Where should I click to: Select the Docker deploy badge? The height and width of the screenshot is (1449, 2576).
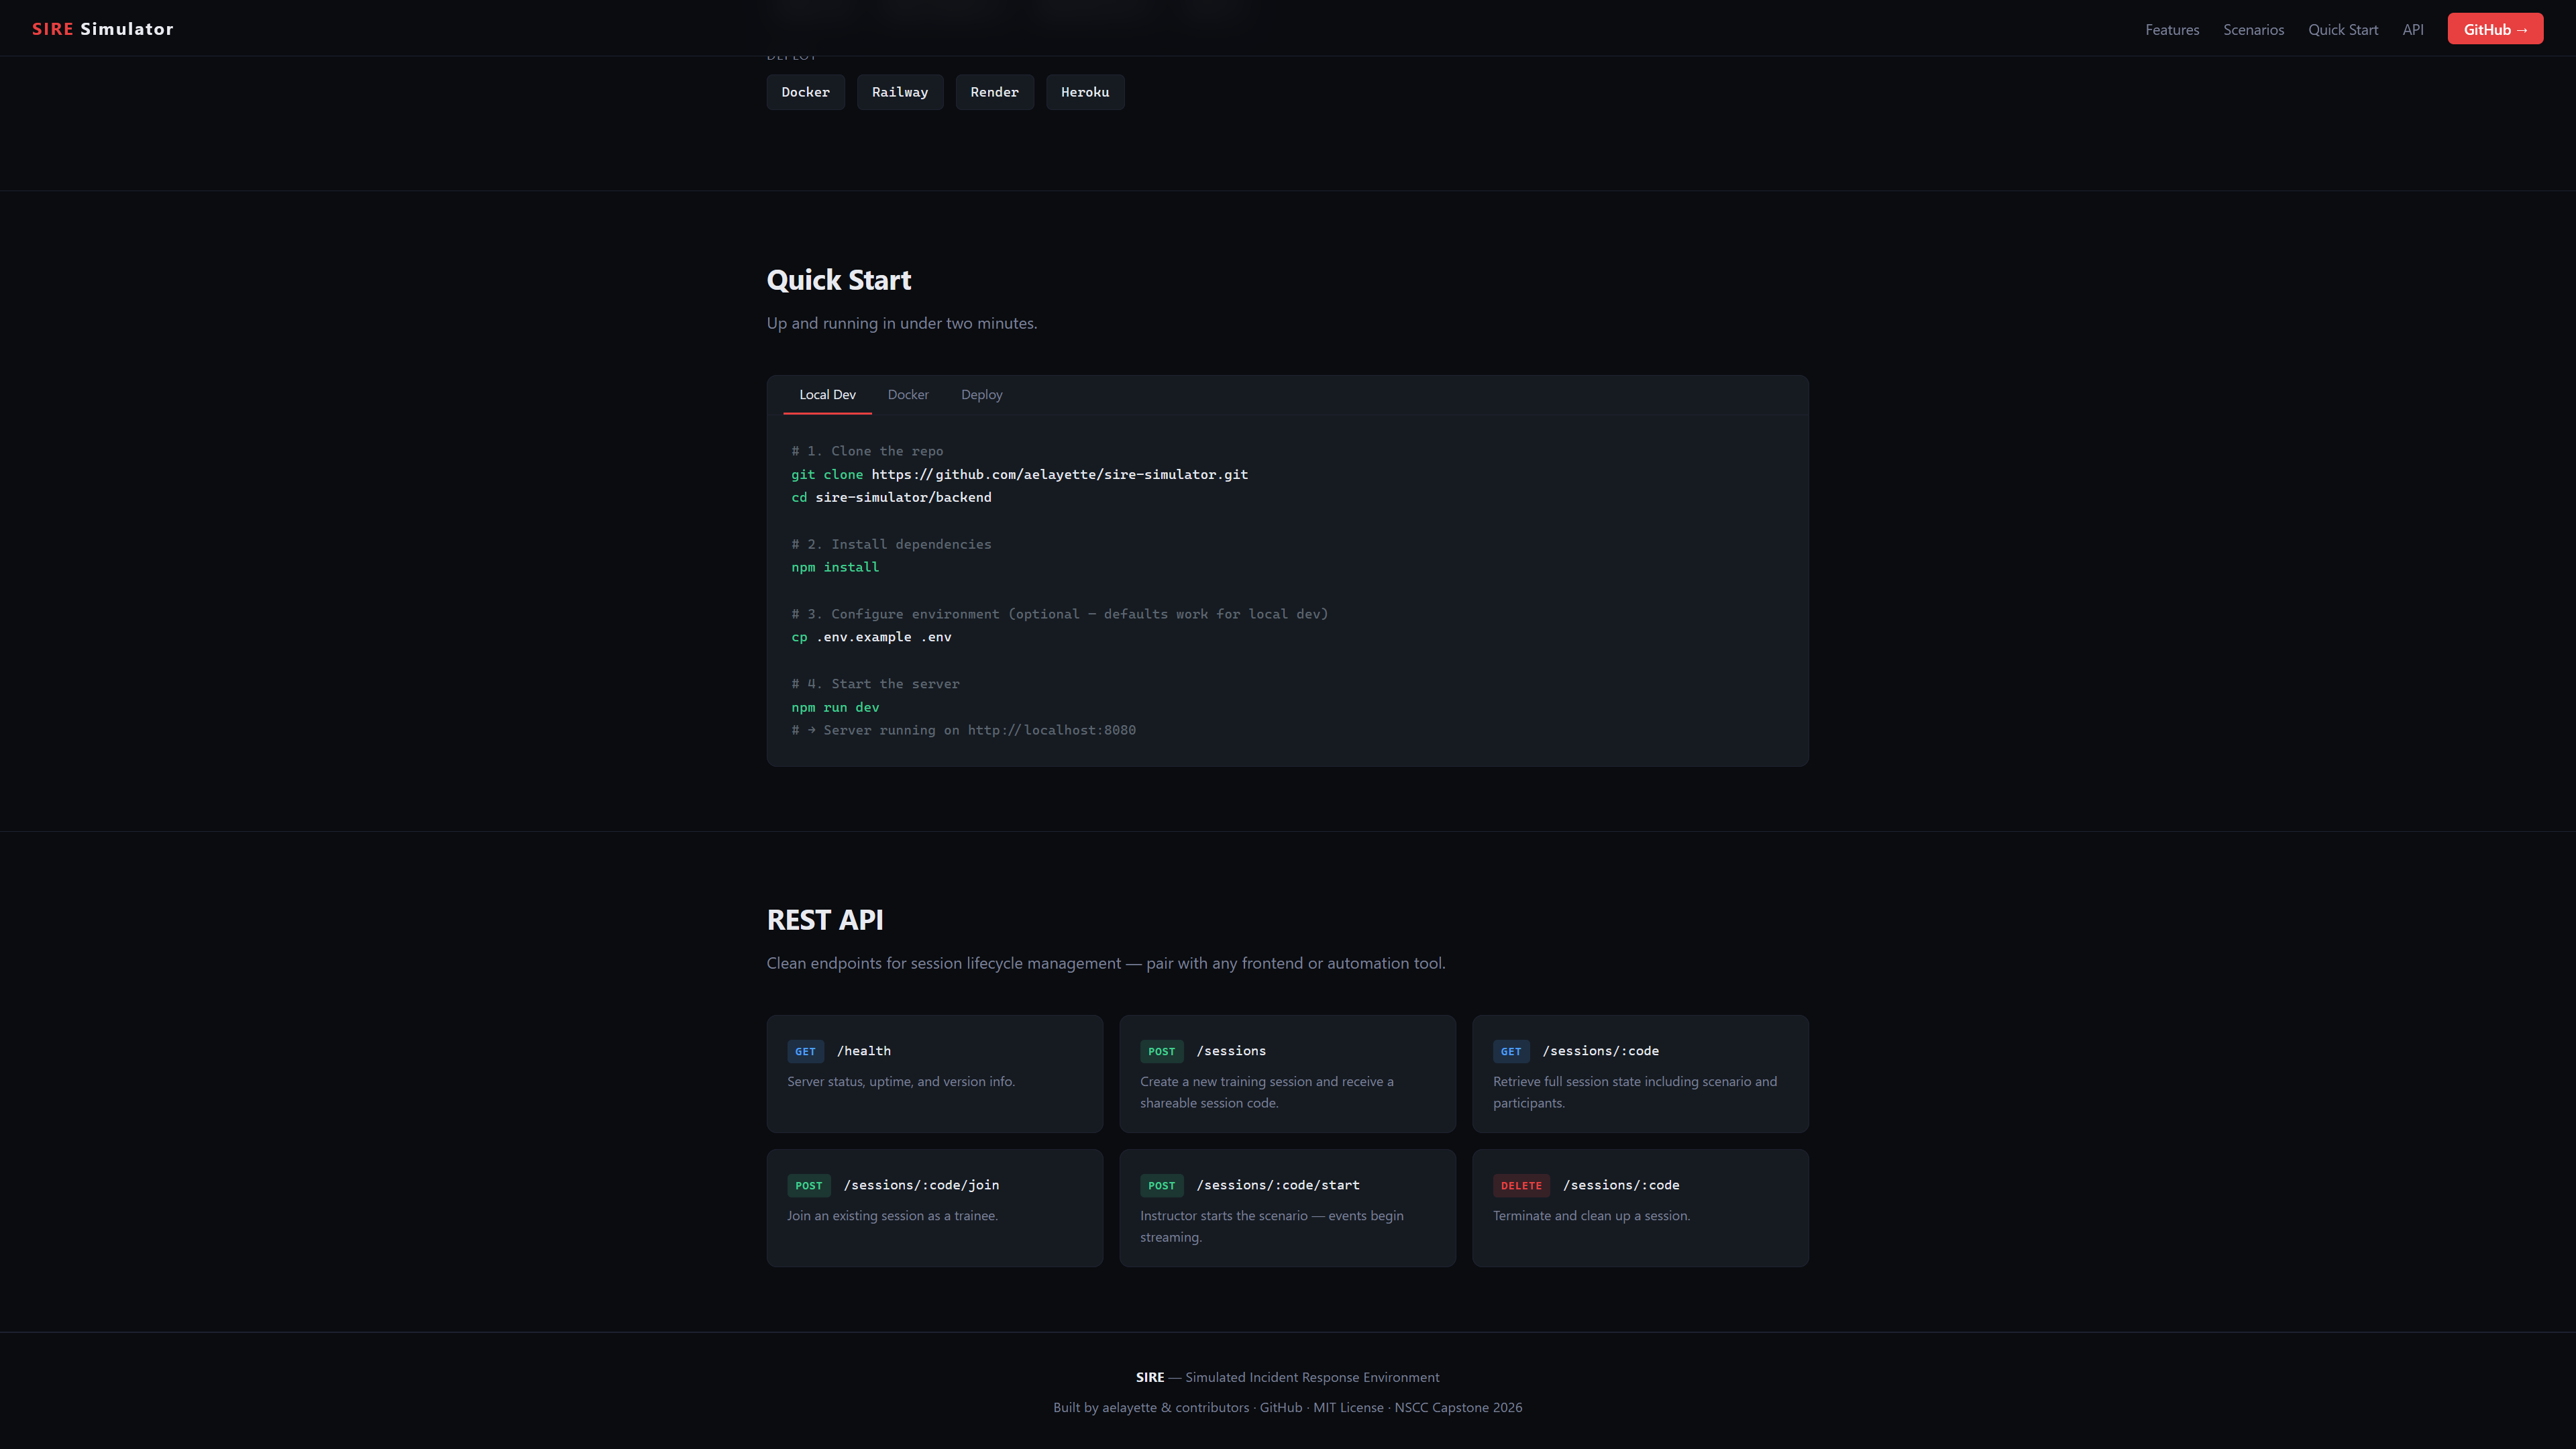(805, 92)
